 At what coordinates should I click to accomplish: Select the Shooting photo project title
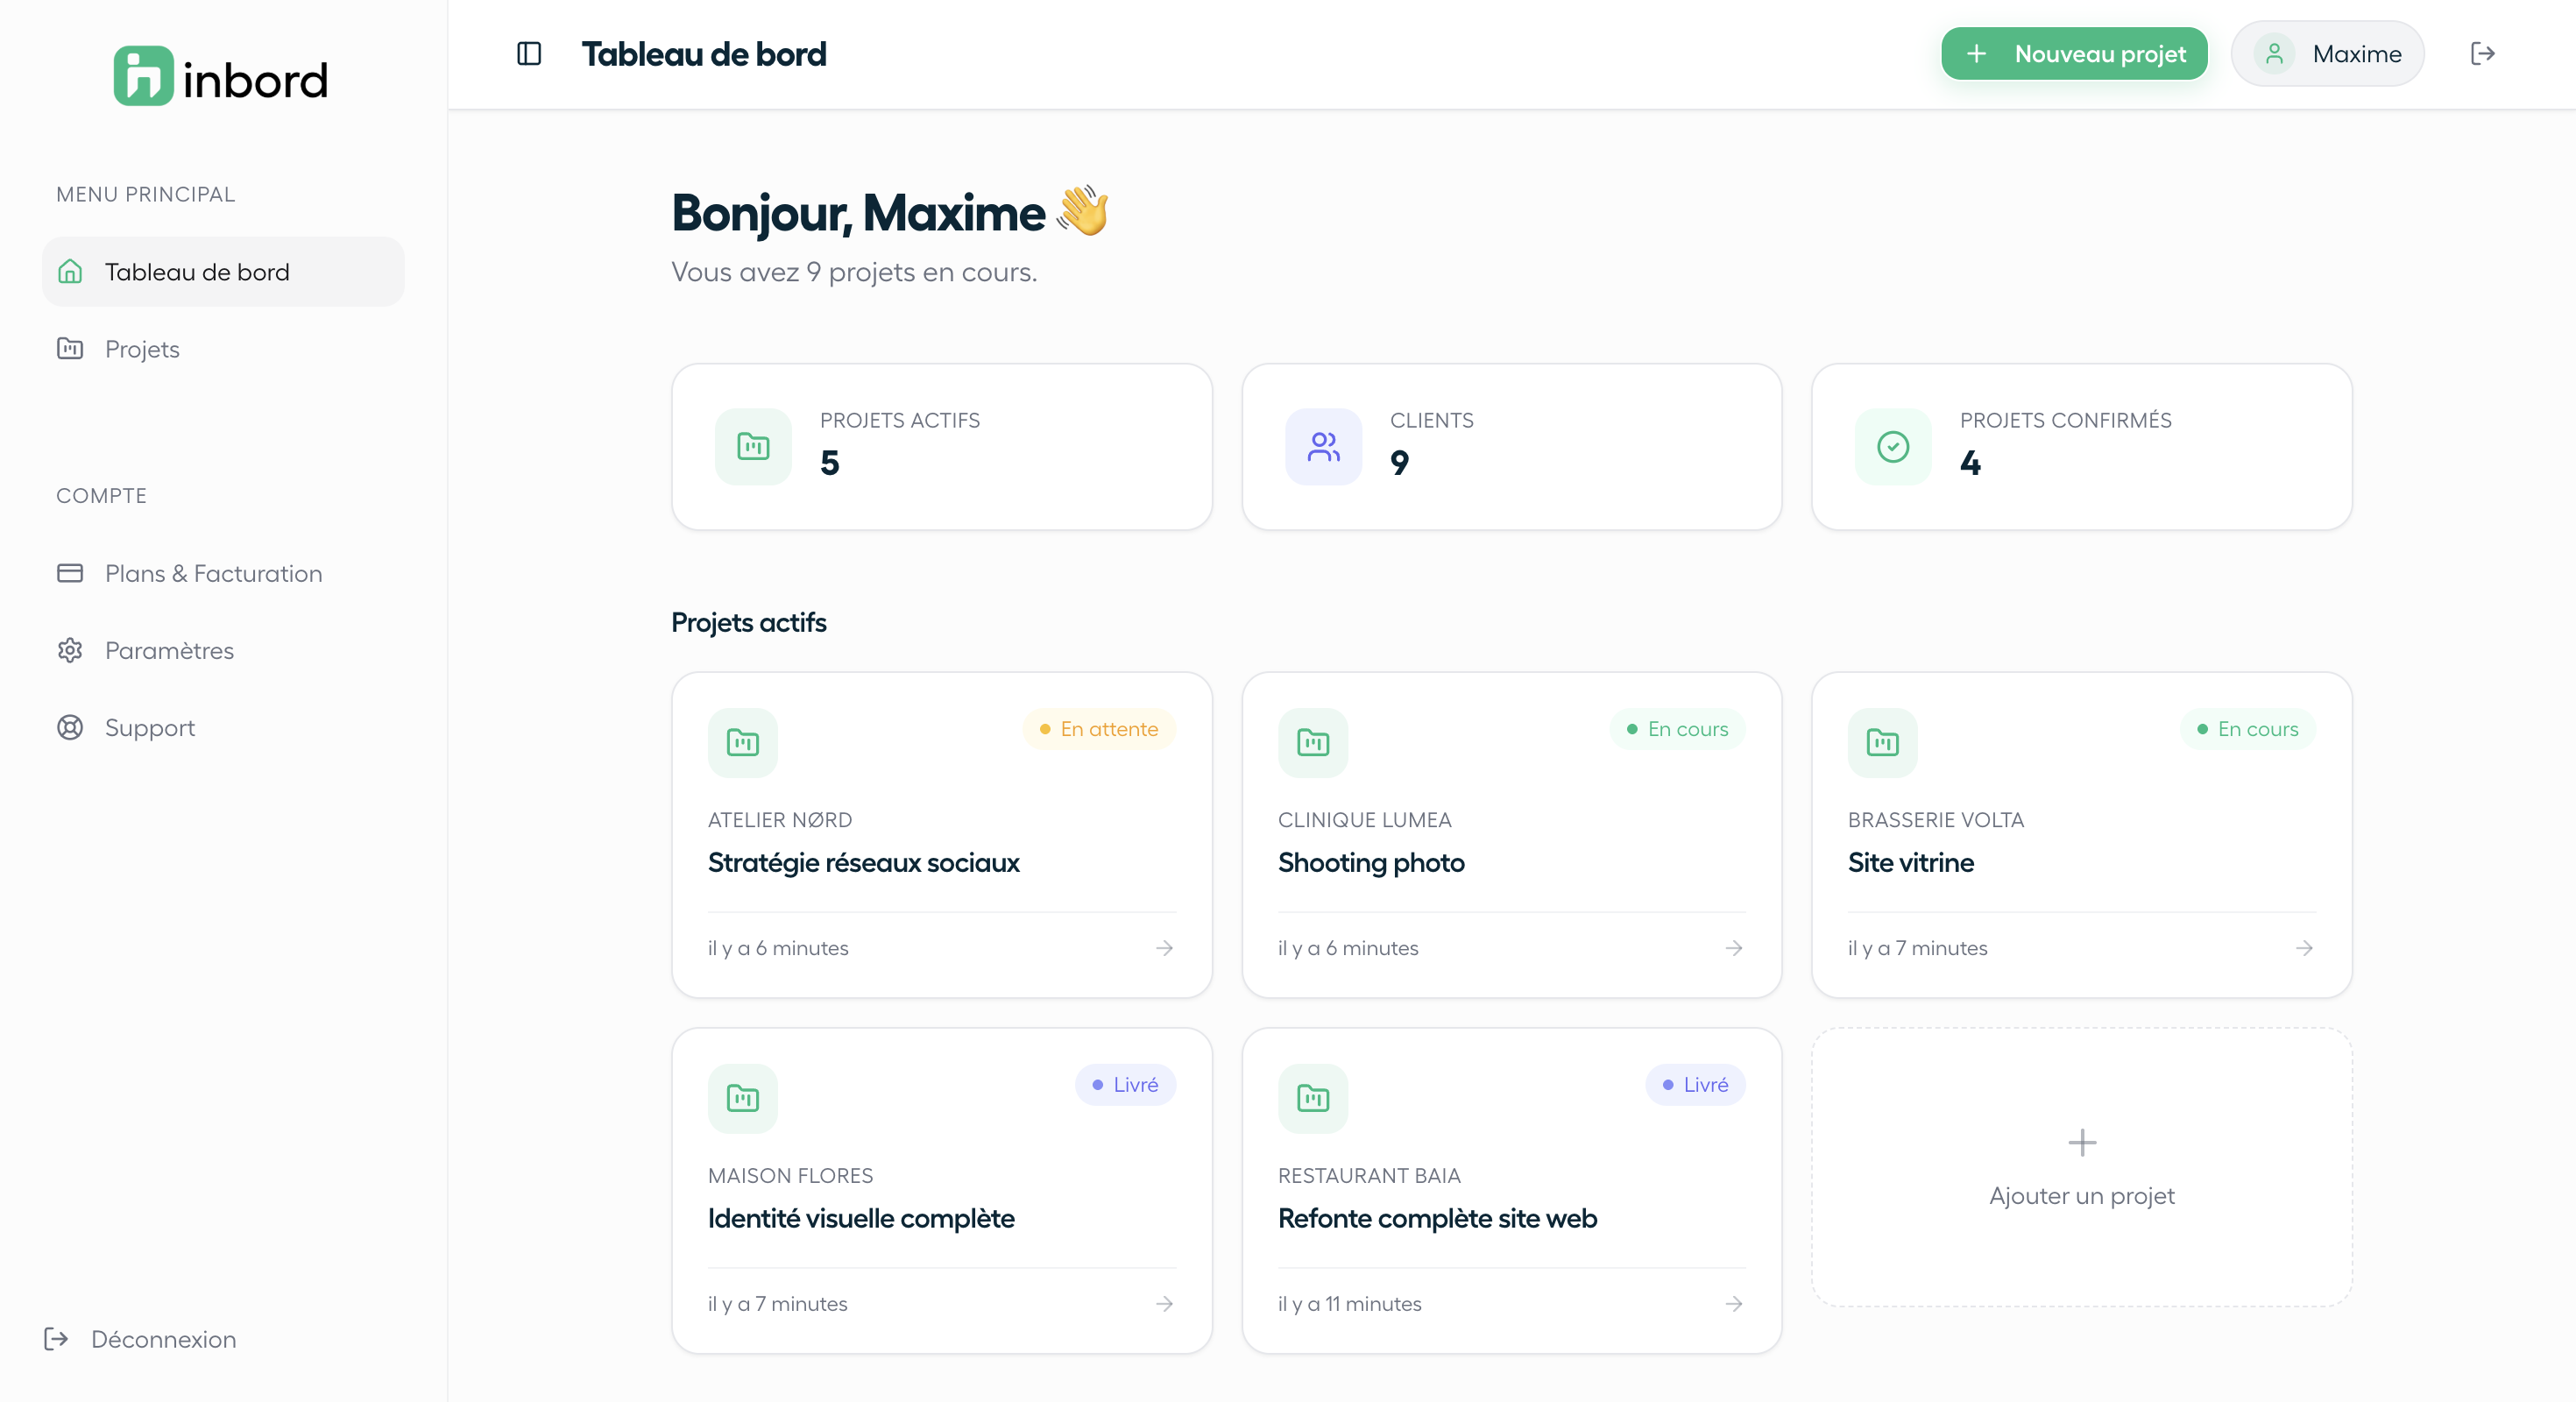[x=1371, y=863]
